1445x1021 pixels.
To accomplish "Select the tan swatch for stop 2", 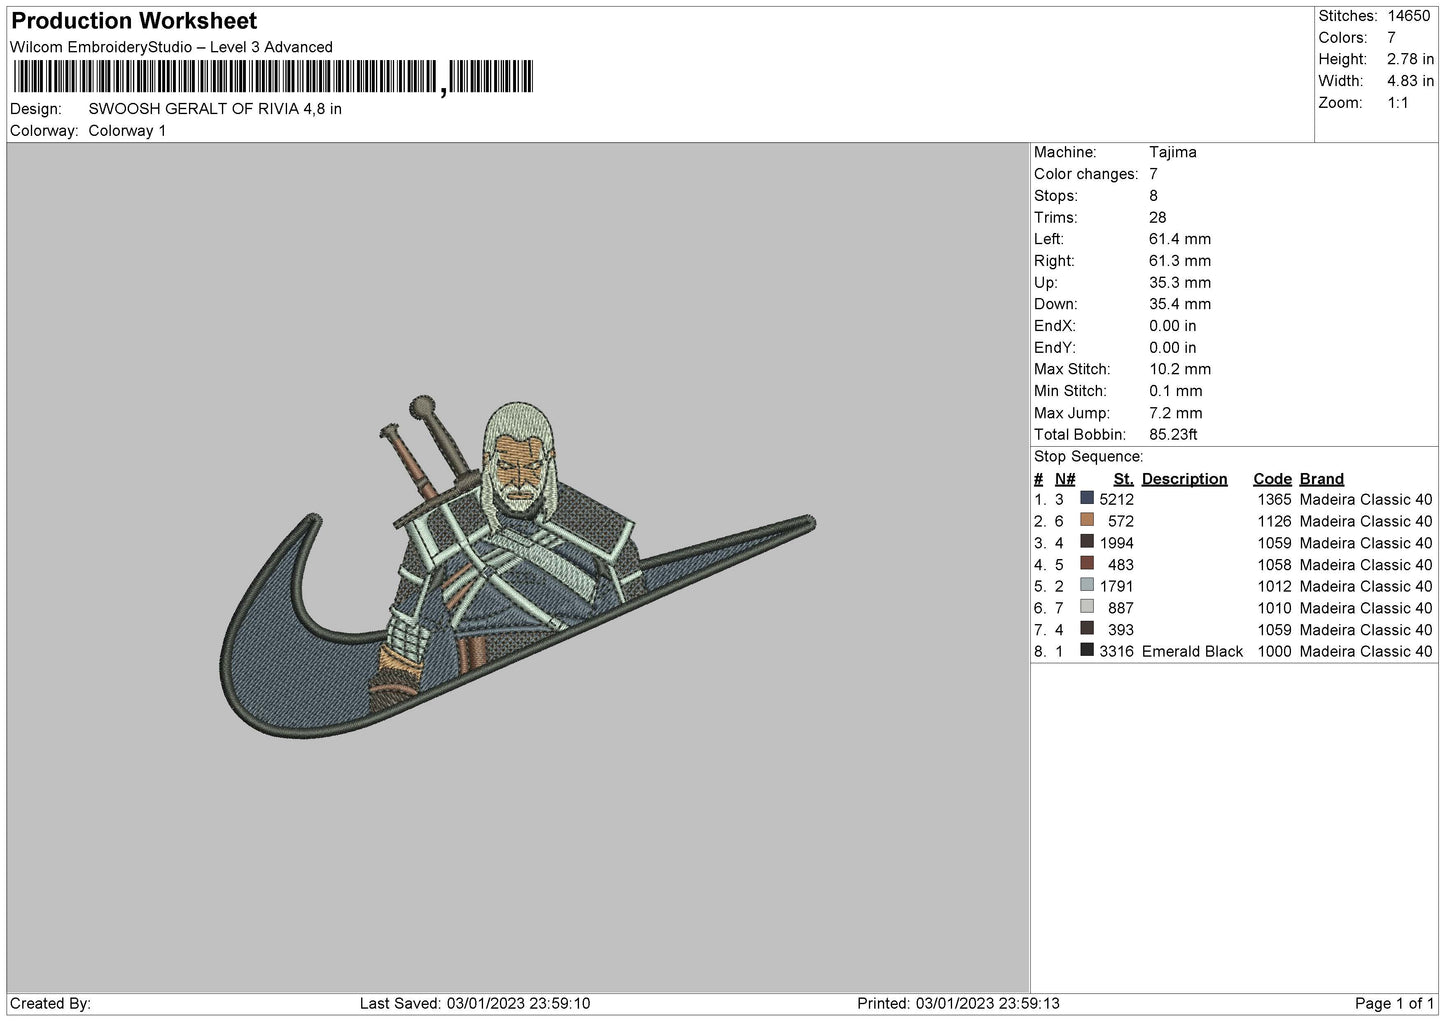I will tap(1087, 520).
